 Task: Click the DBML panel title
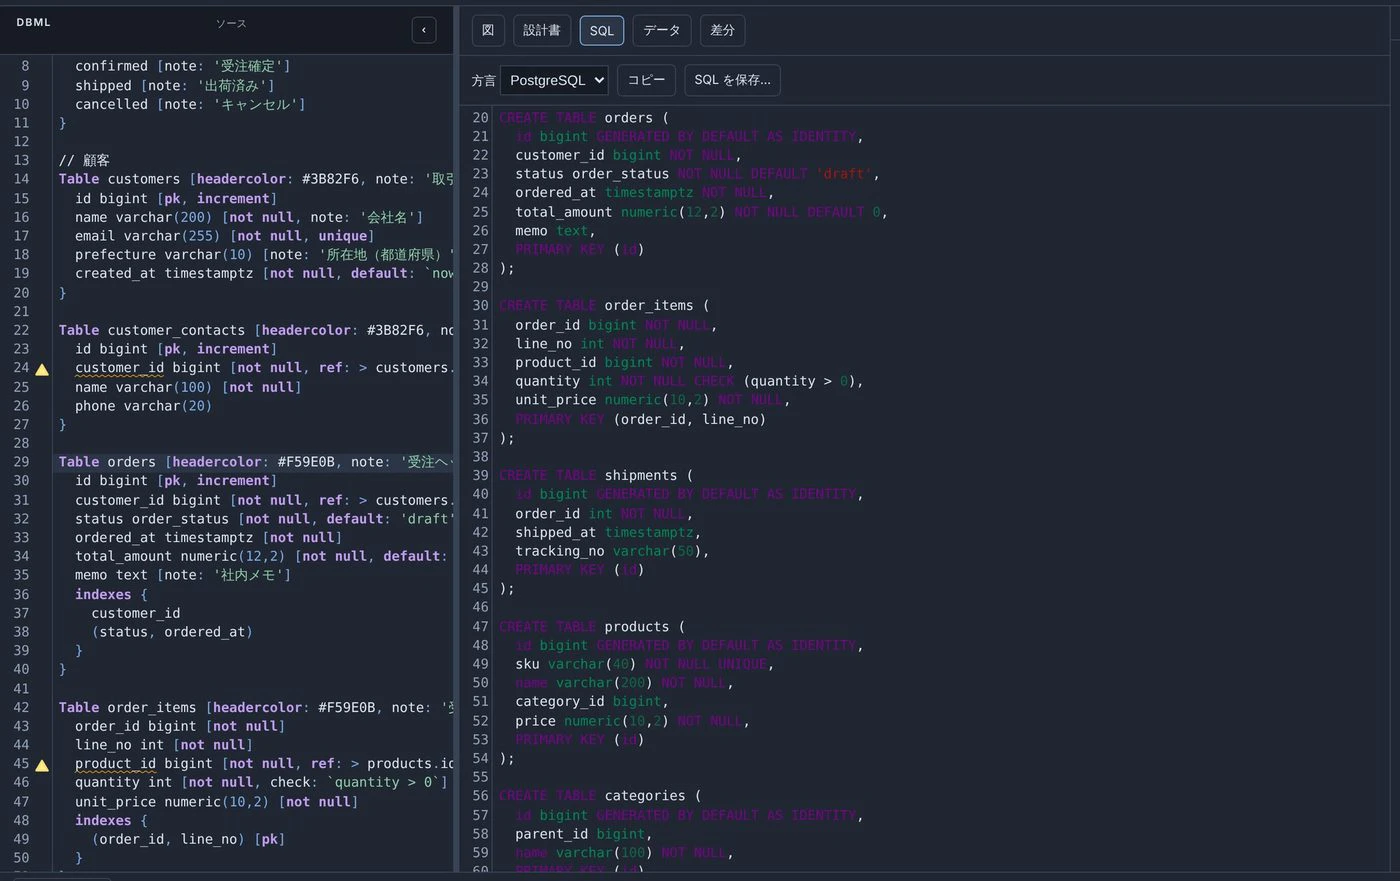tap(33, 22)
